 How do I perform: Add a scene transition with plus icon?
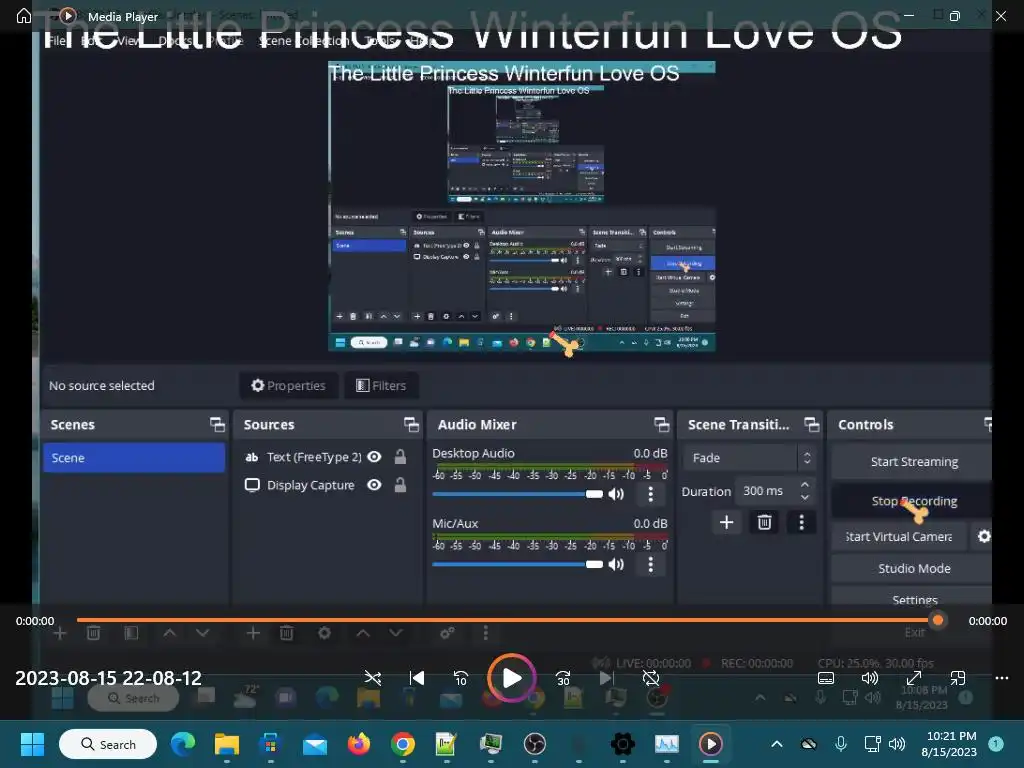pyautogui.click(x=726, y=522)
